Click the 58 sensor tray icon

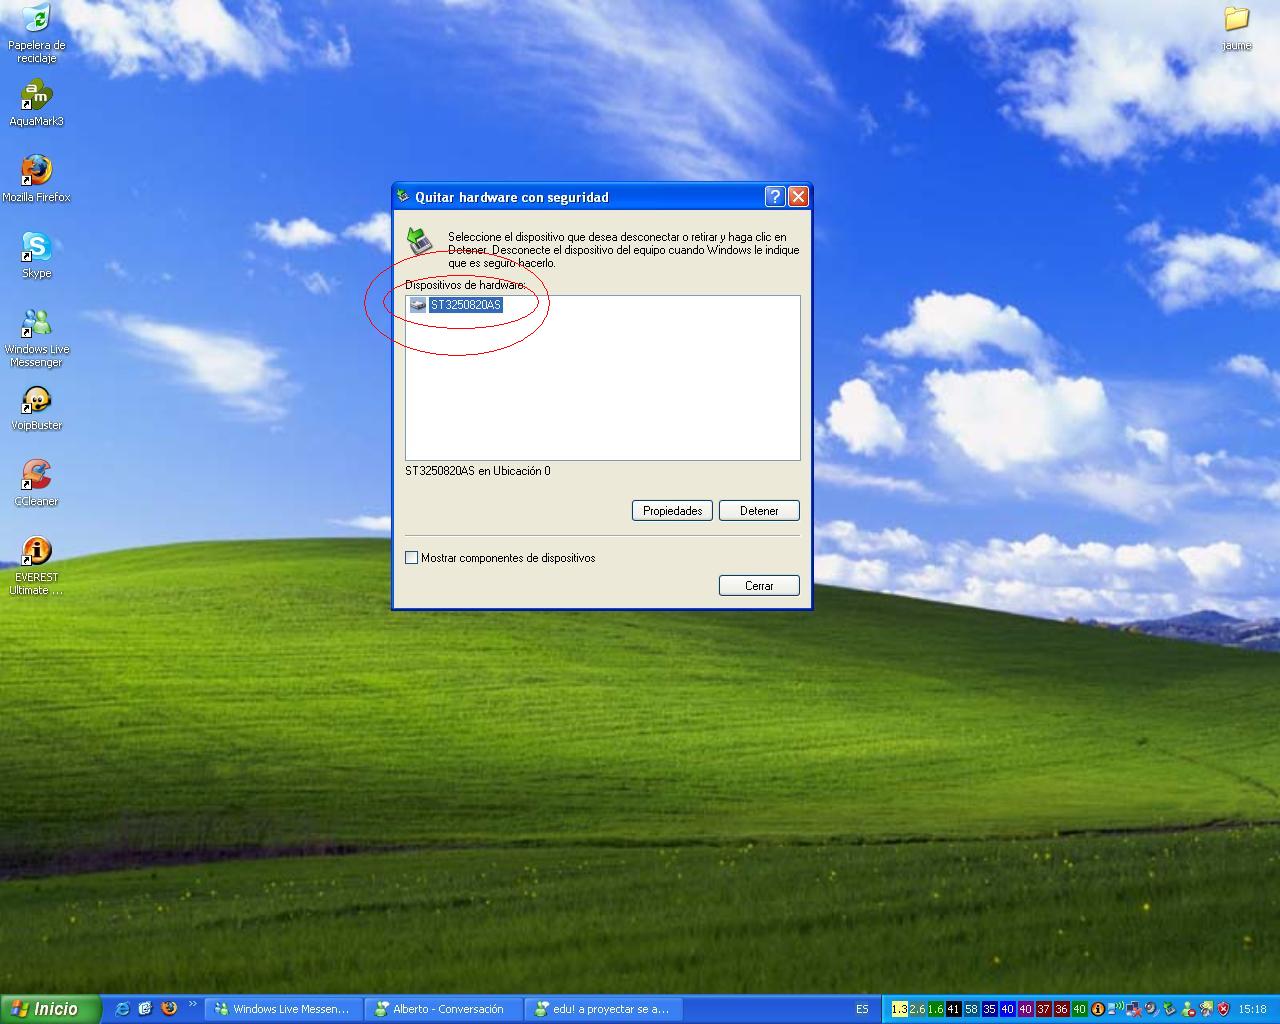coord(971,1009)
